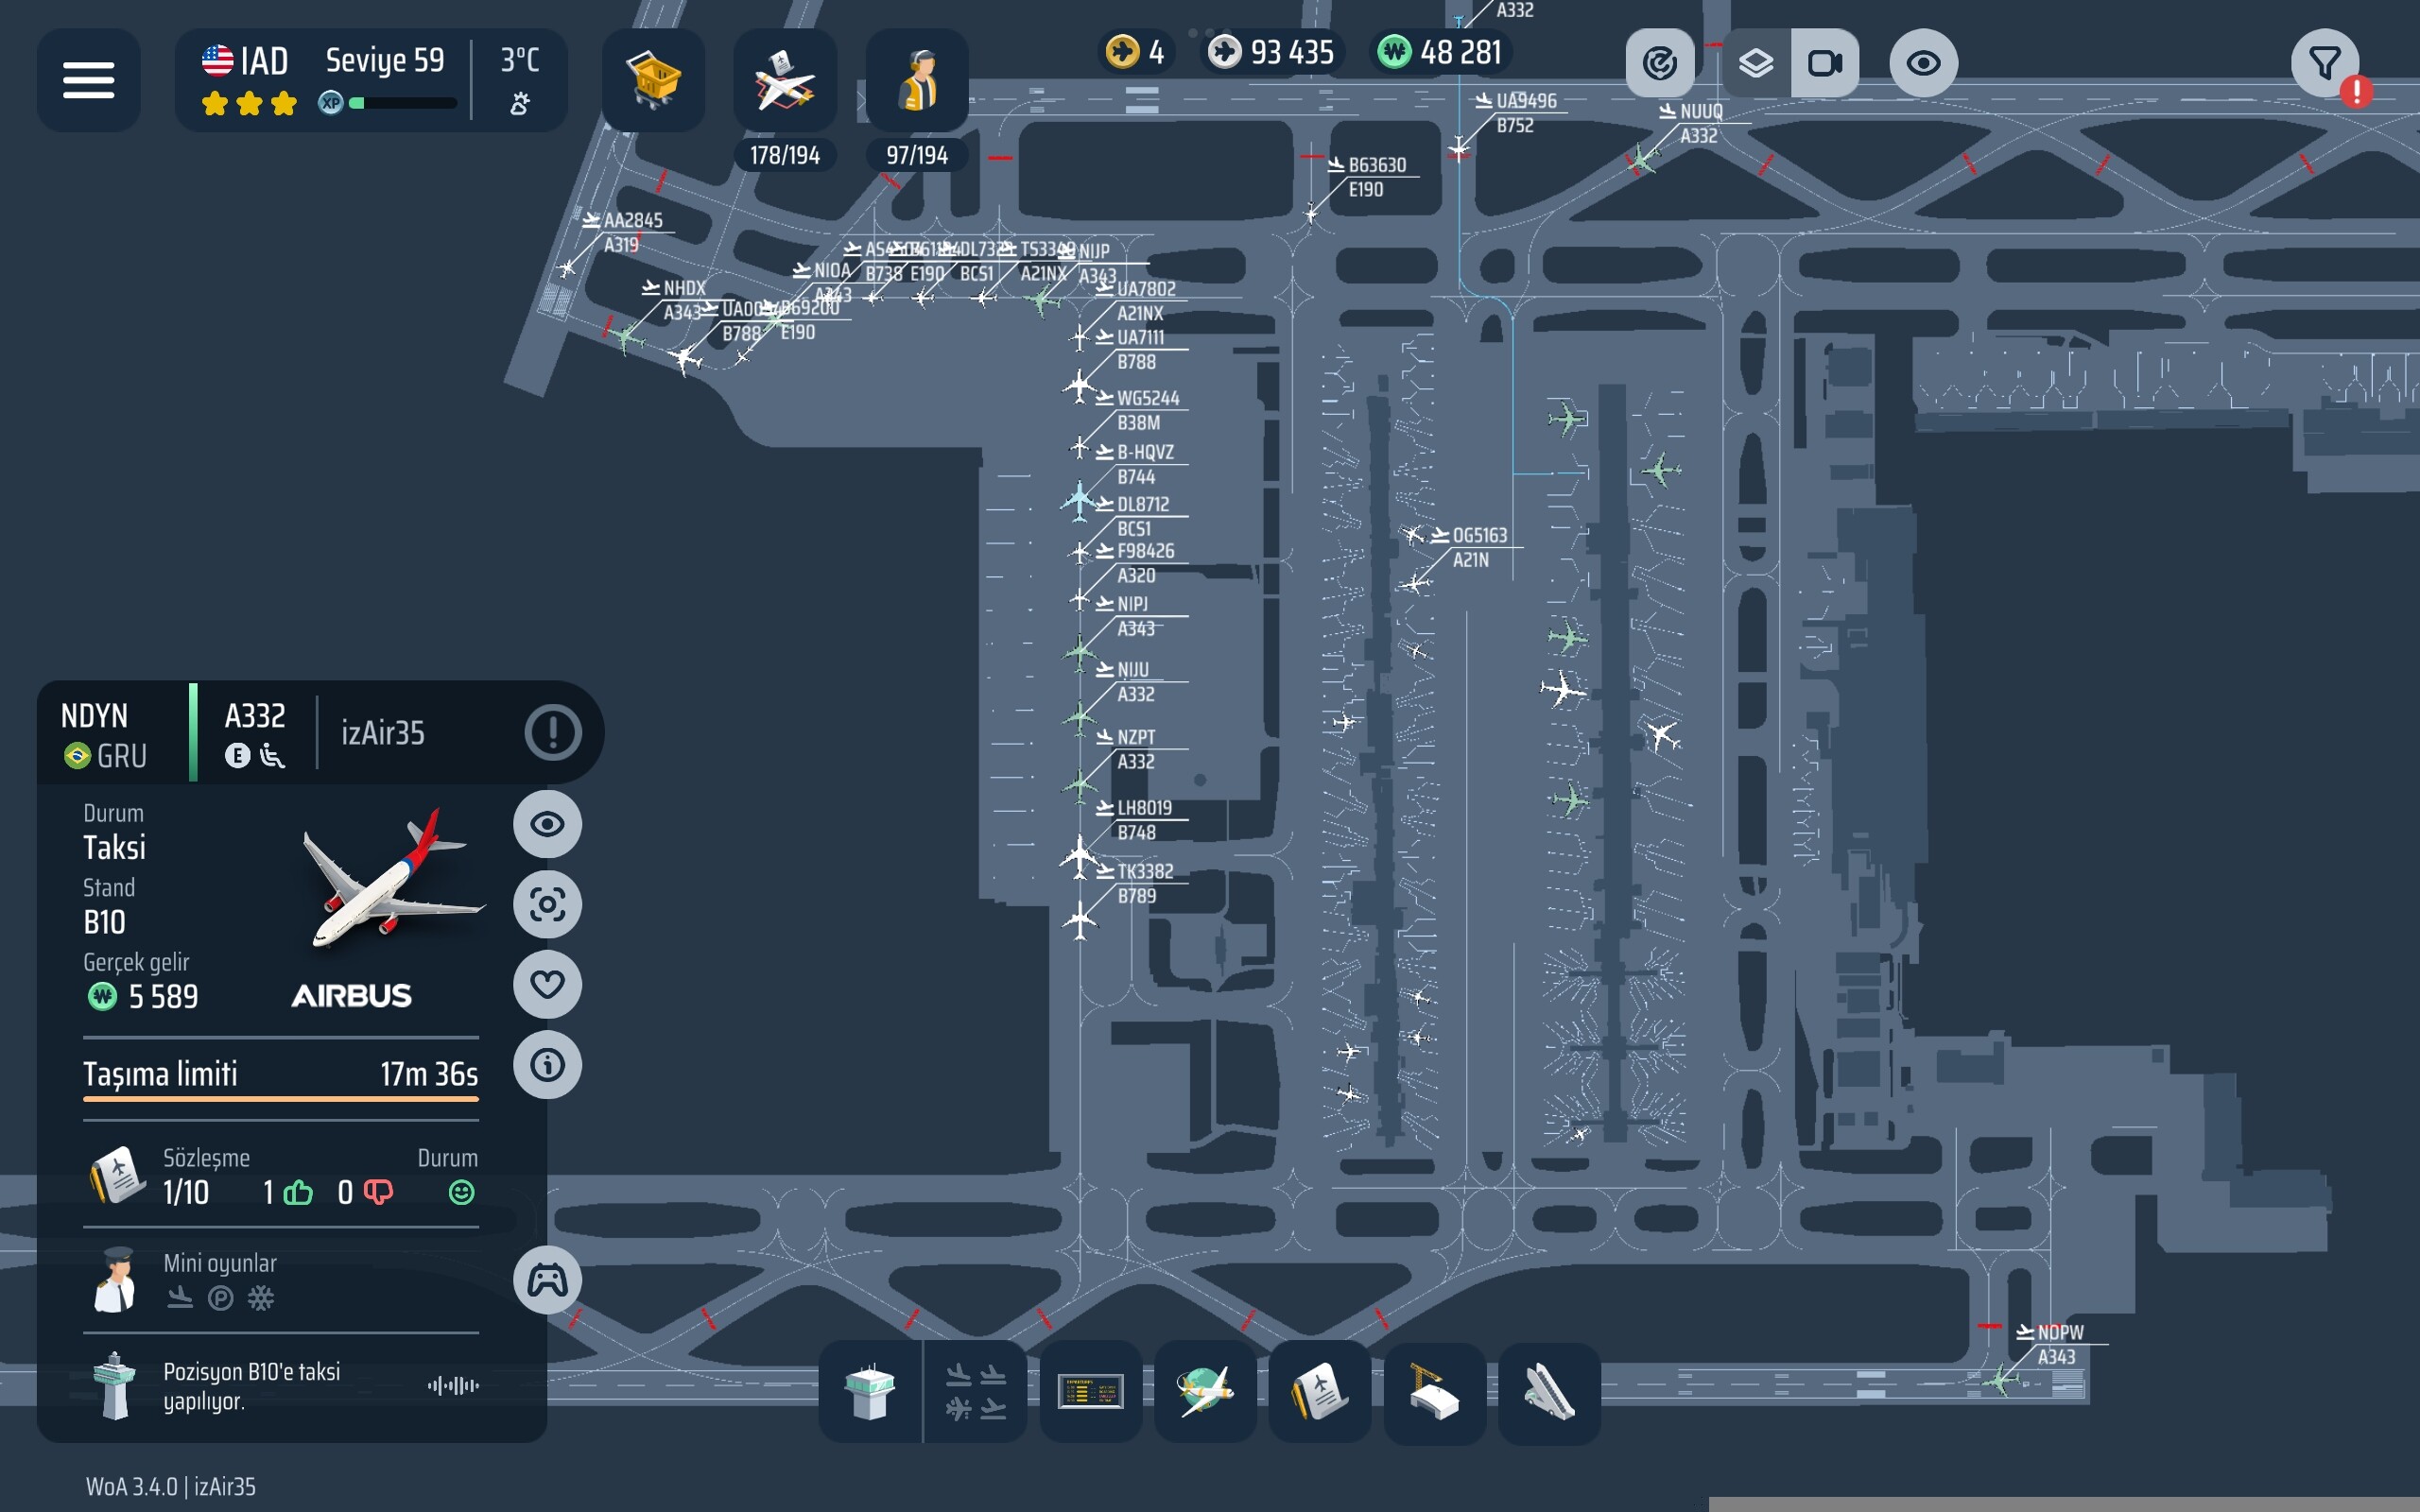Follow the aircraft with eye button

(x=547, y=824)
